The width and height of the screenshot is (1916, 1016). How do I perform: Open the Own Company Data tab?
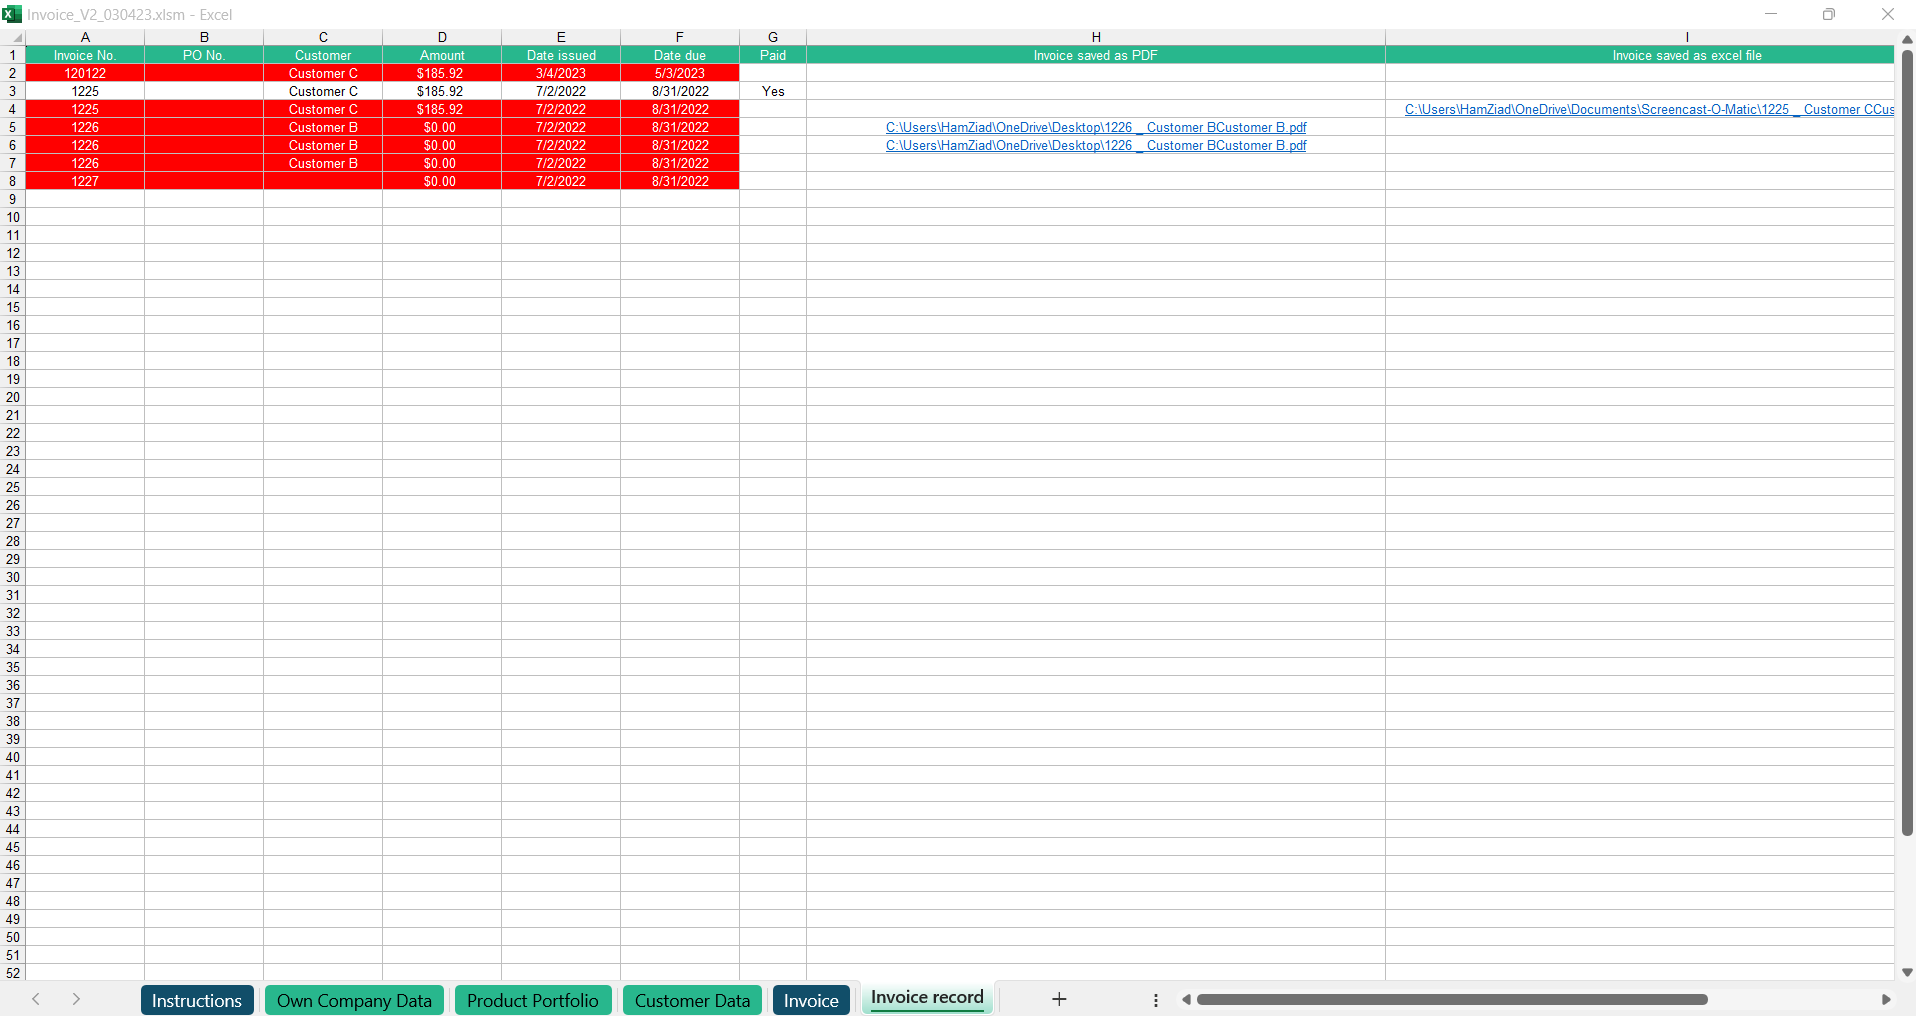coord(354,1000)
